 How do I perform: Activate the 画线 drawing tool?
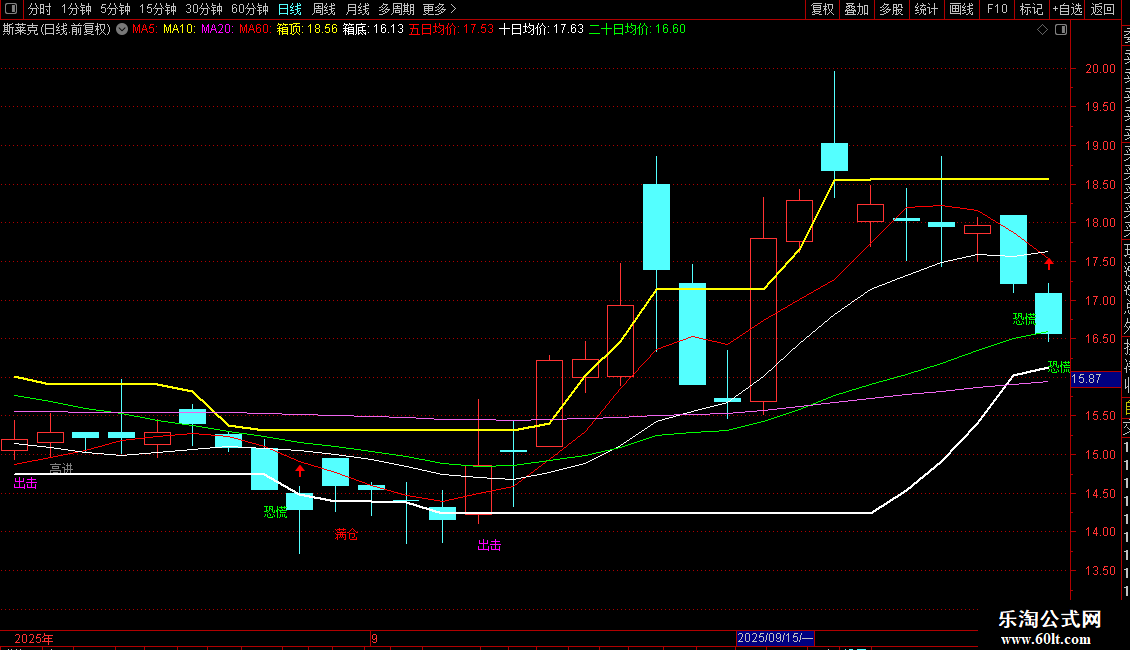pyautogui.click(x=961, y=9)
